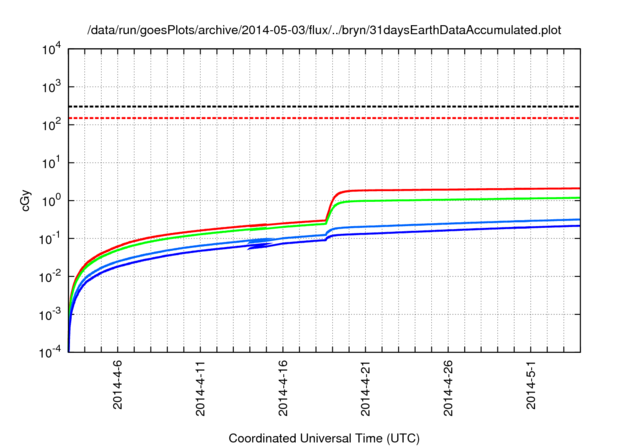Click the 2014-4-6 date tick label

118,384
